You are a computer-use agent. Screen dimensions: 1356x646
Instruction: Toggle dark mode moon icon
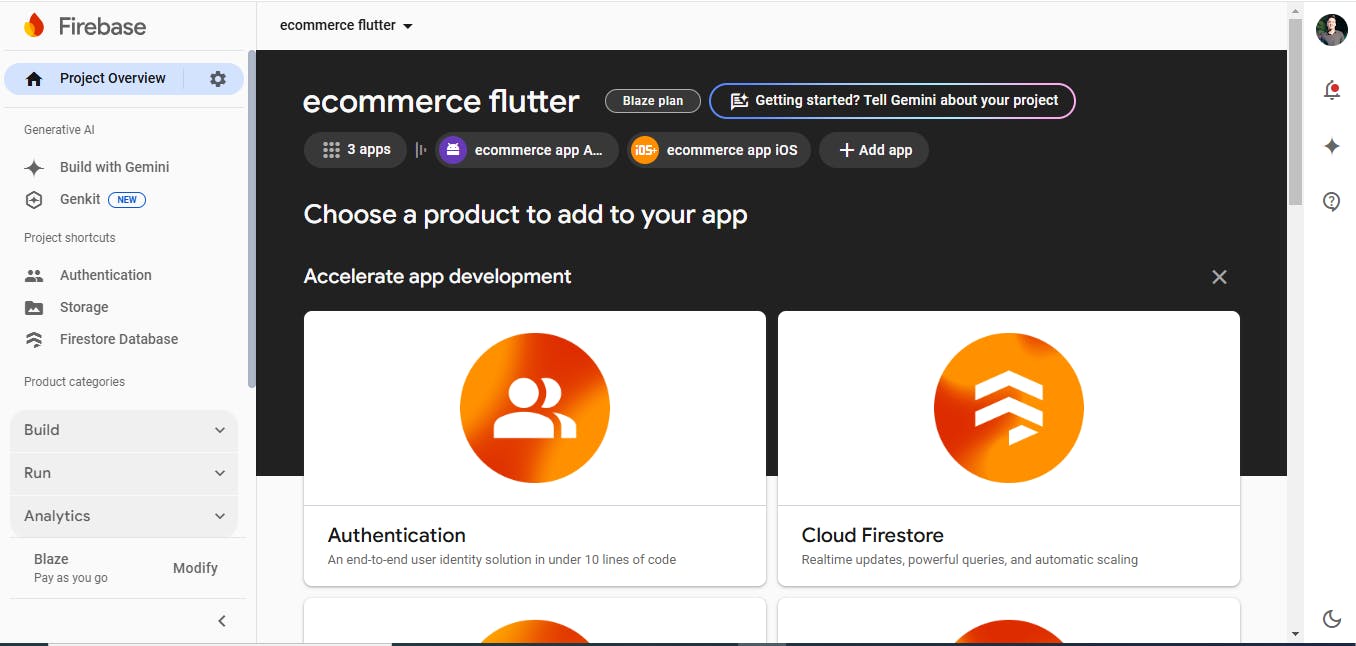pyautogui.click(x=1331, y=619)
